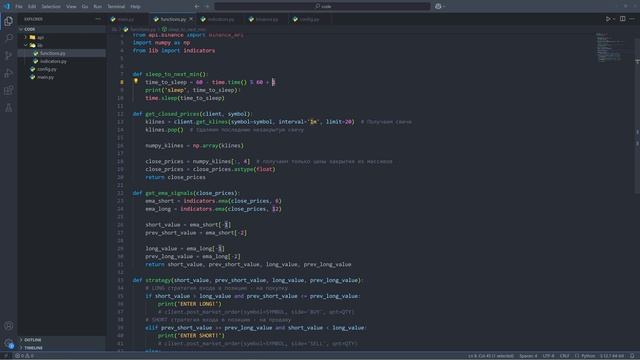The height and width of the screenshot is (360, 640).
Task: Change encoding via UTF-8 status item
Action: click(x=549, y=356)
